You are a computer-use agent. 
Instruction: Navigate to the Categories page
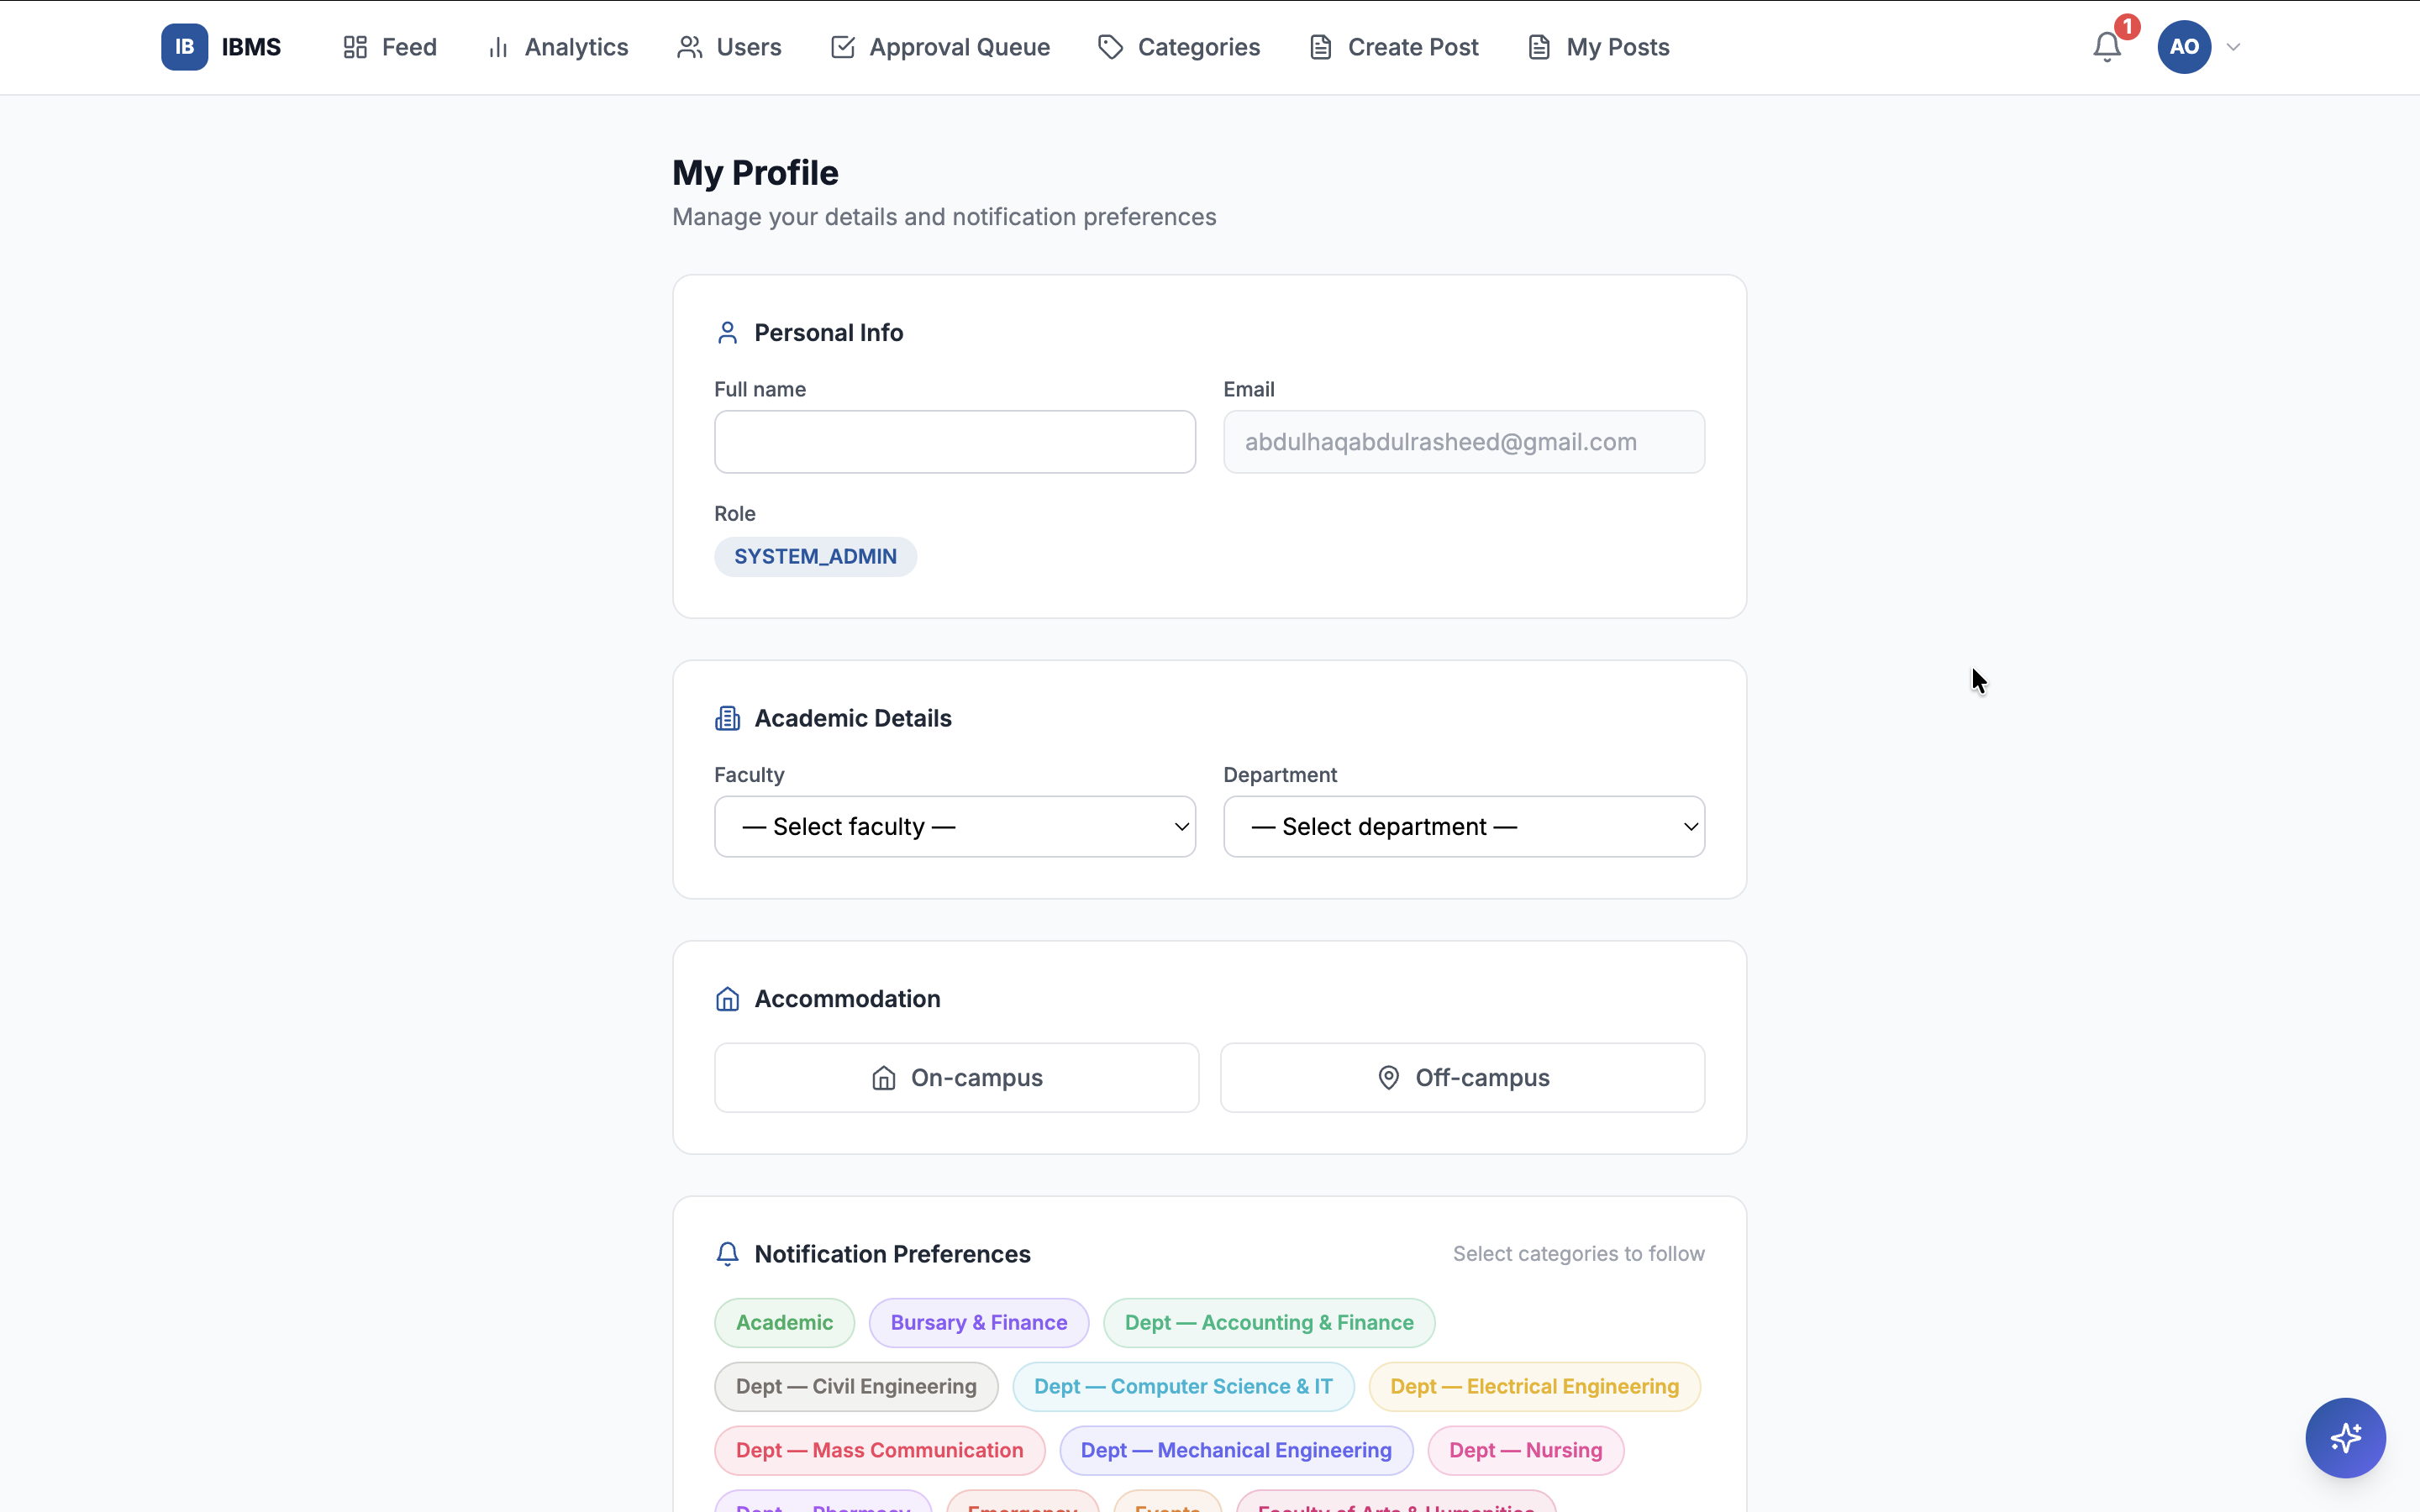[x=1178, y=47]
